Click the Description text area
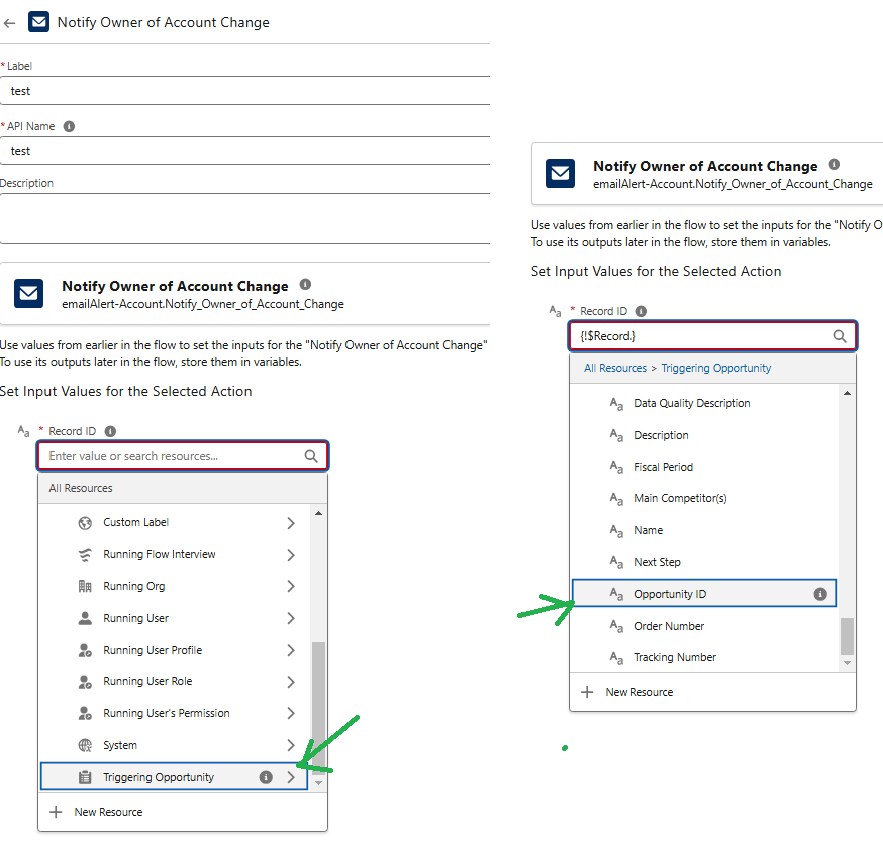The height and width of the screenshot is (841, 883). 245,219
